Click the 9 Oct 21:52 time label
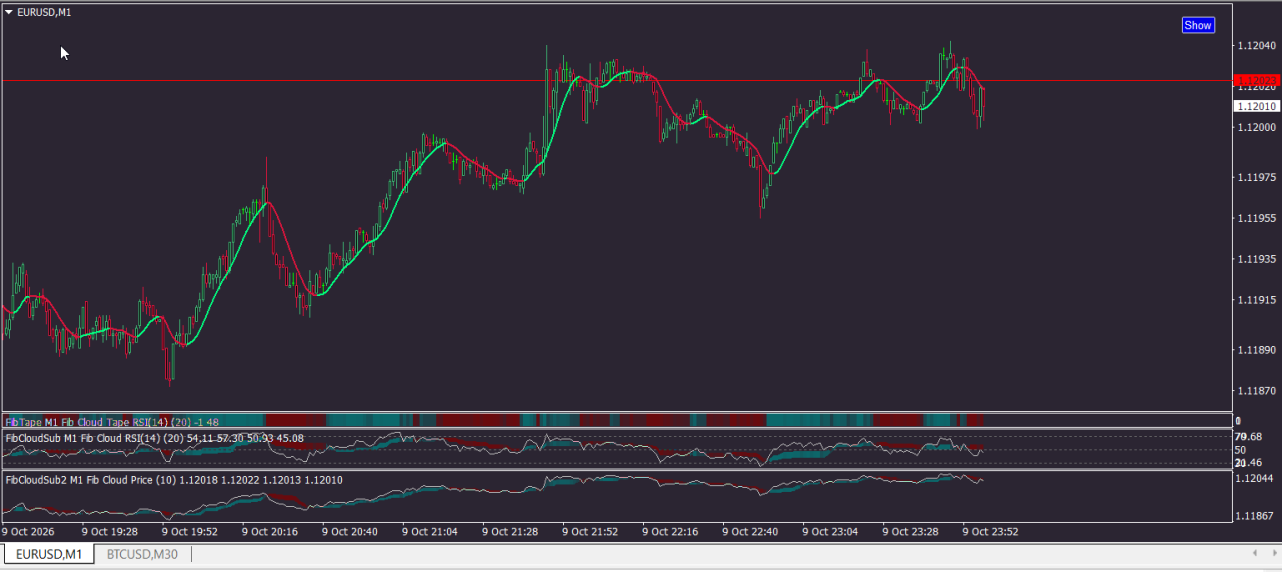Screen dimensions: 1282x572 click(x=590, y=532)
